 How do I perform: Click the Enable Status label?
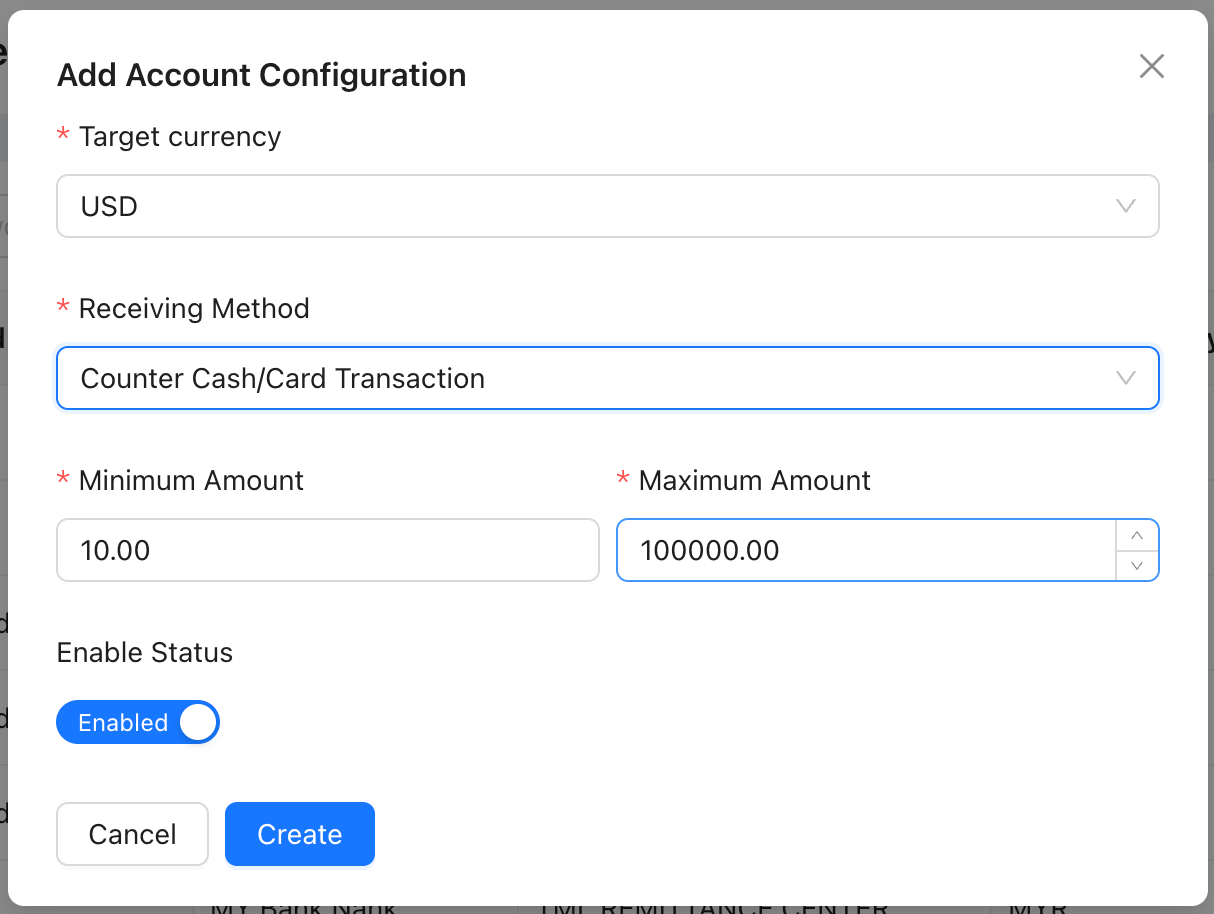coord(145,653)
